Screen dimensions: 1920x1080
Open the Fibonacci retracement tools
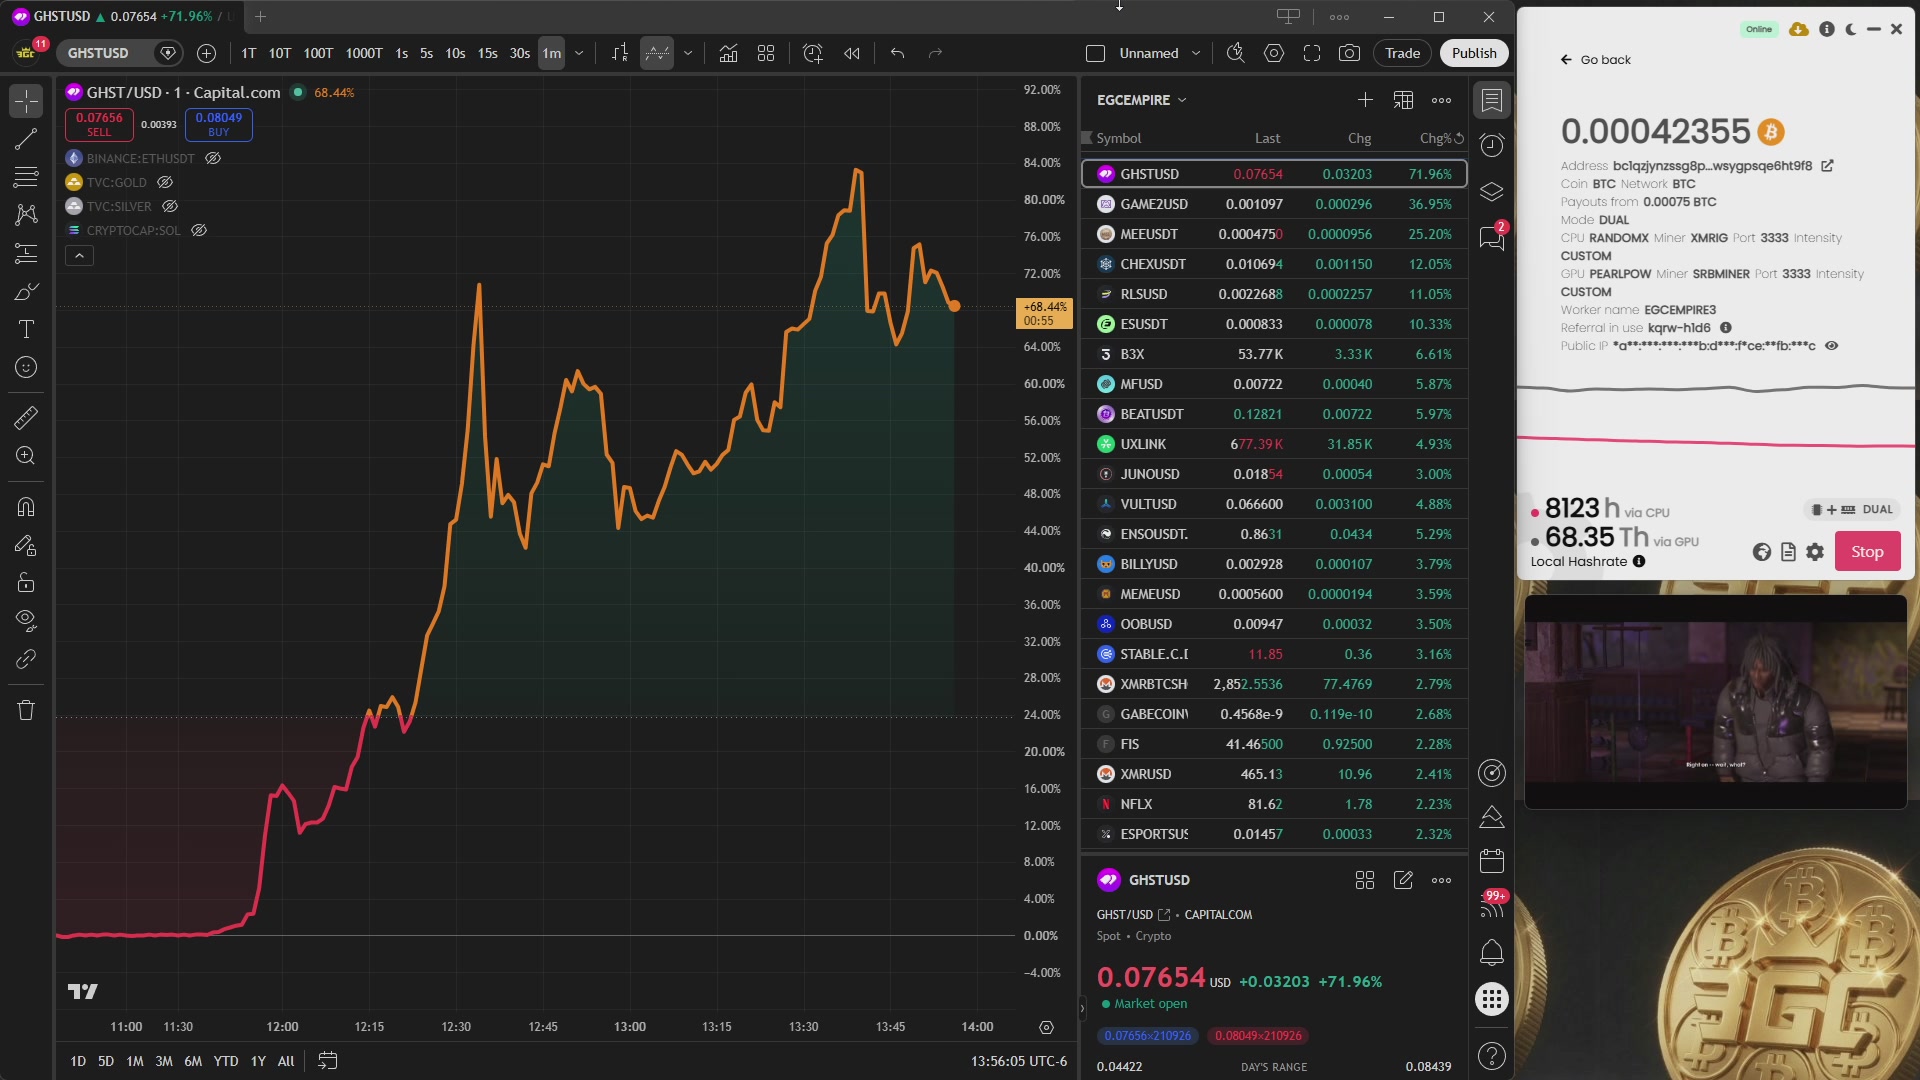point(26,177)
